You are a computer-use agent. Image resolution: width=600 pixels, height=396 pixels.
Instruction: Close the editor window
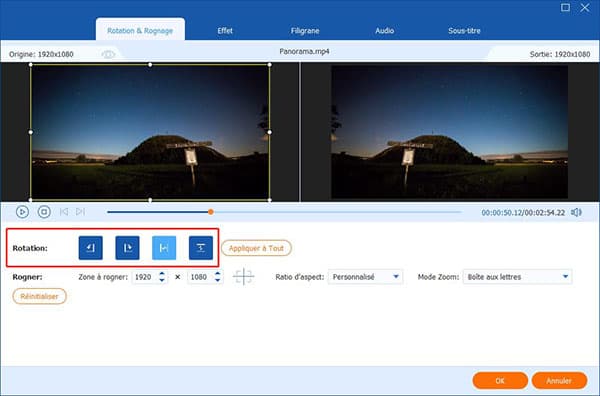tap(585, 7)
